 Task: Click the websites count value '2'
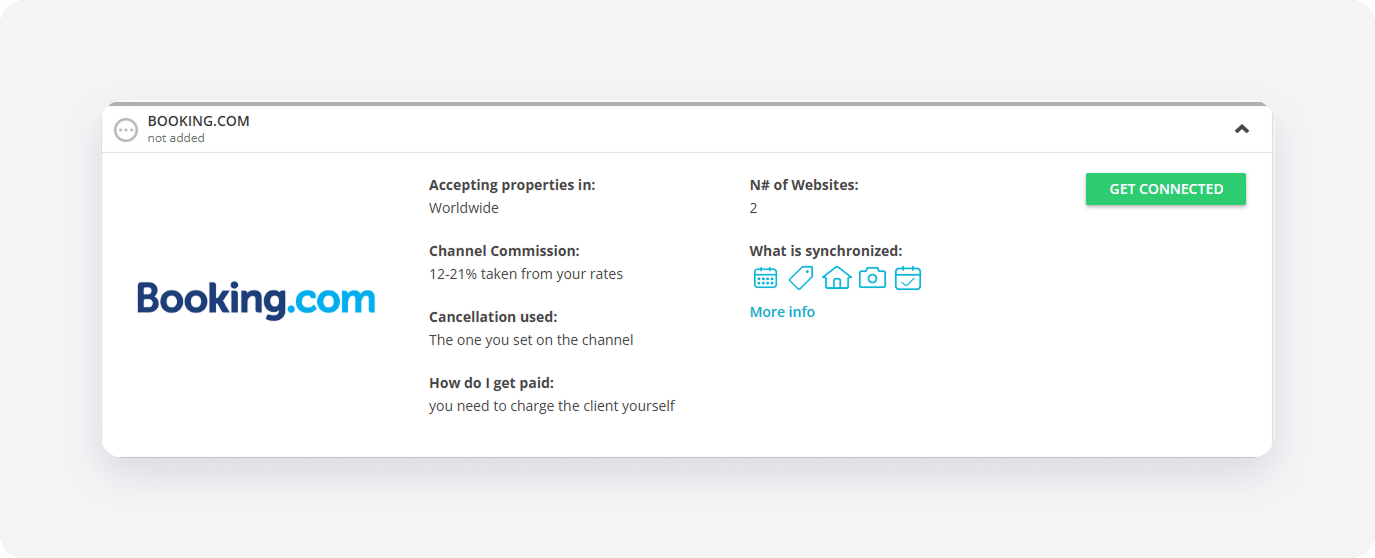point(754,208)
